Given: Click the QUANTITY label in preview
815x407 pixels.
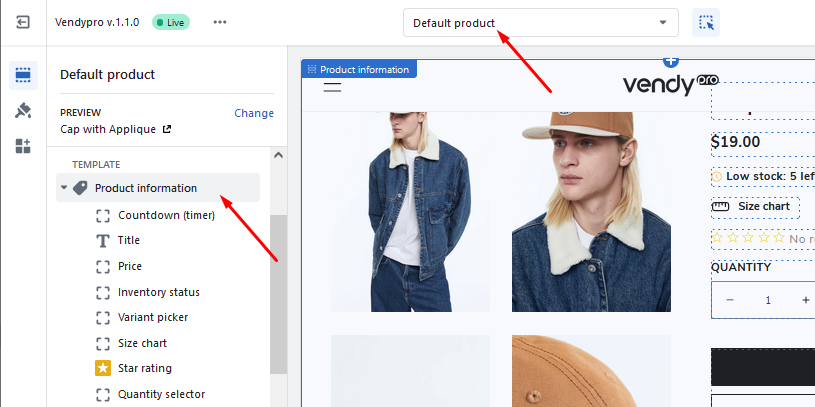Looking at the screenshot, I should click(741, 267).
